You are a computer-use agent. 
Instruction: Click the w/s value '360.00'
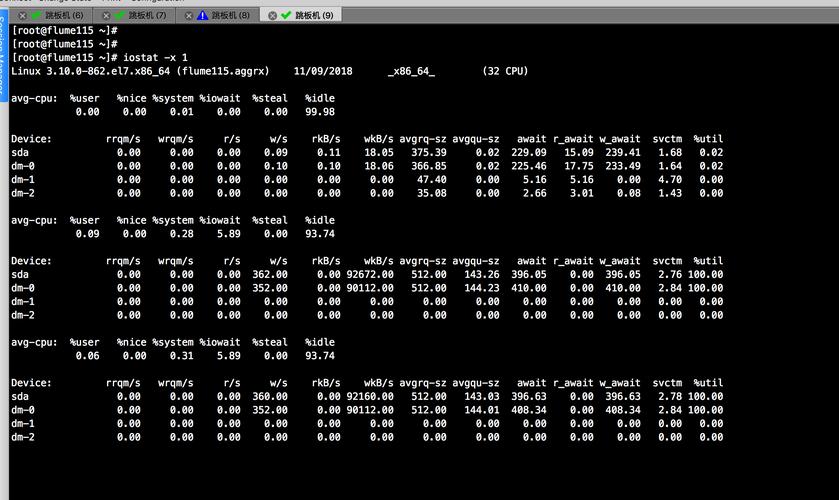coord(270,396)
